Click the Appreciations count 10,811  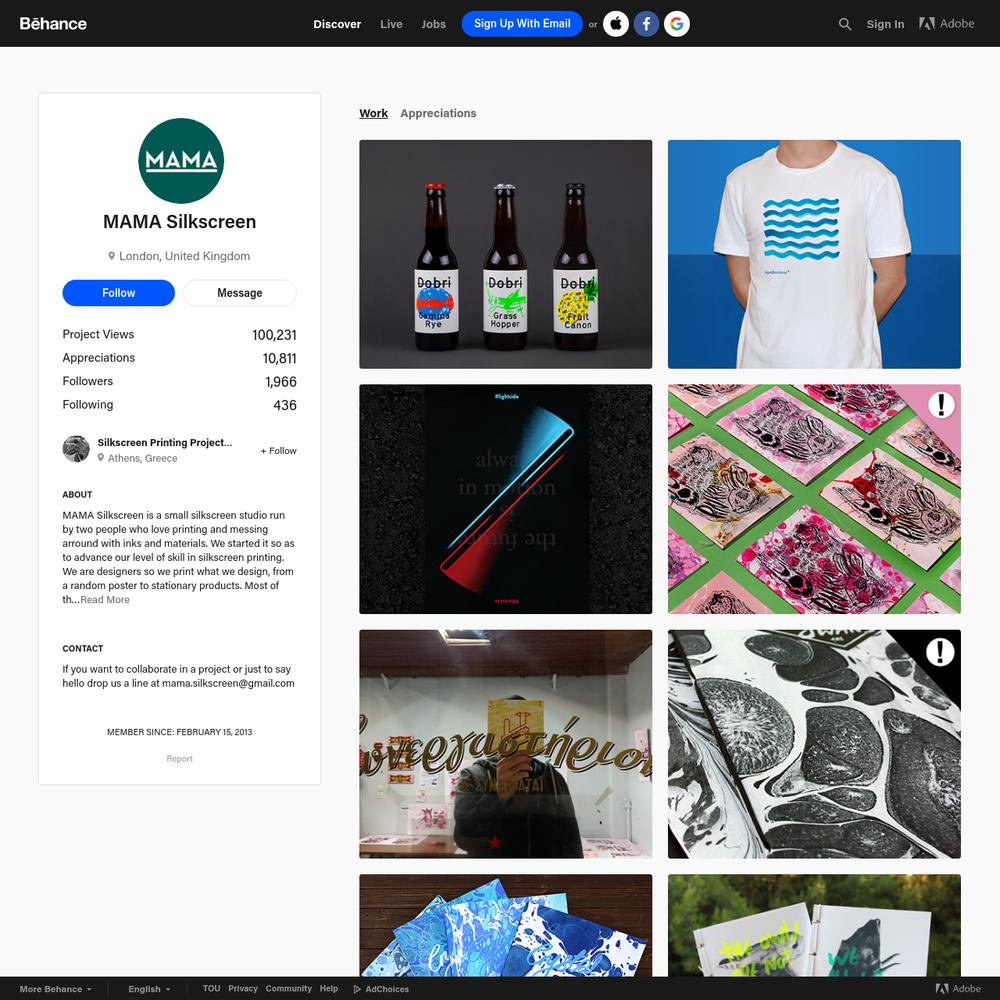(279, 358)
